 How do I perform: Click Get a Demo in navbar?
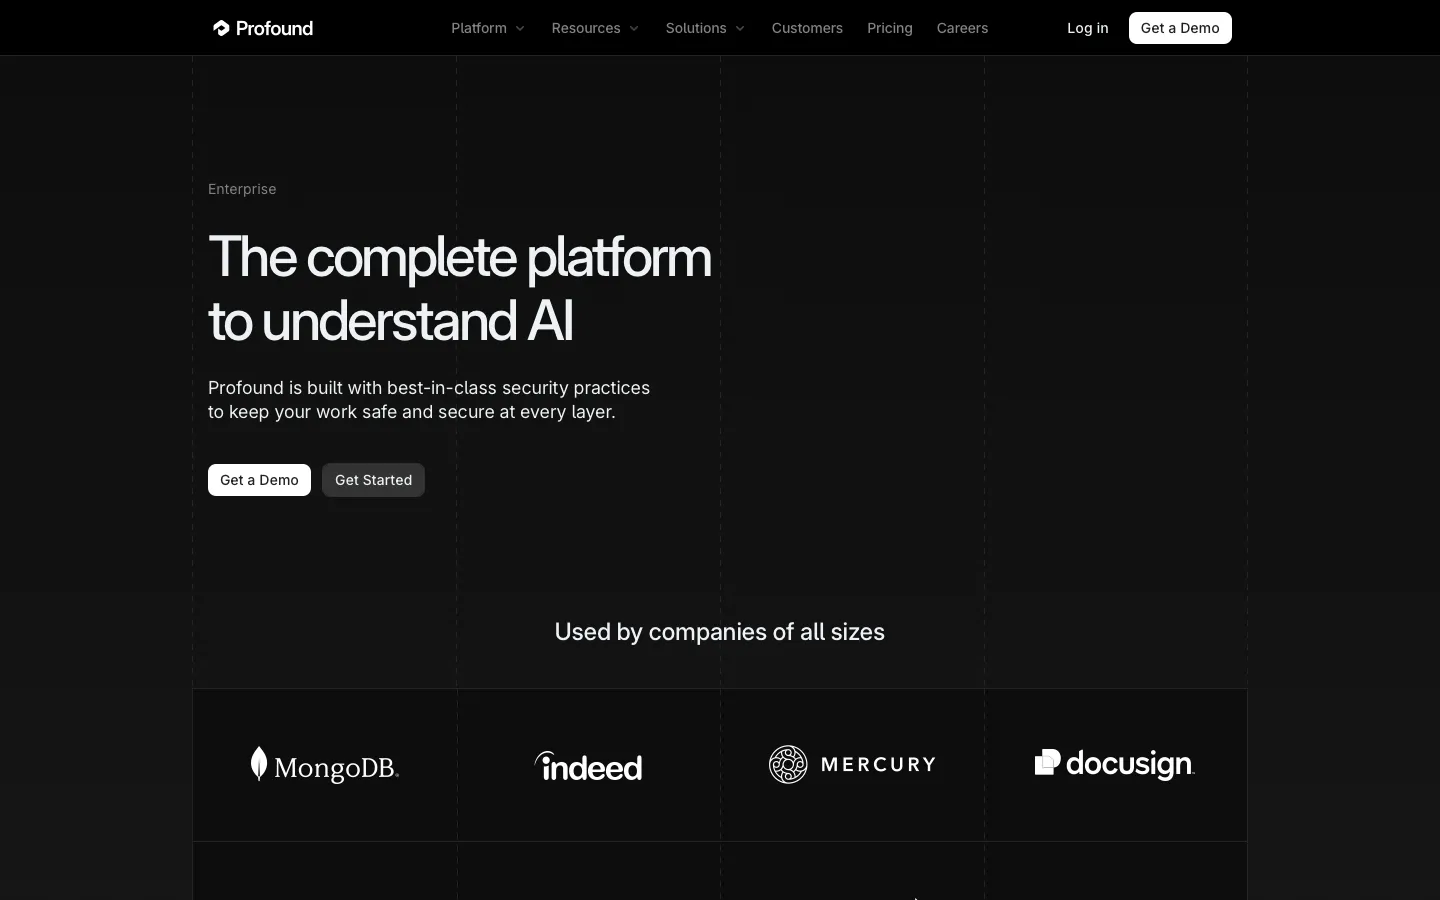1180,28
